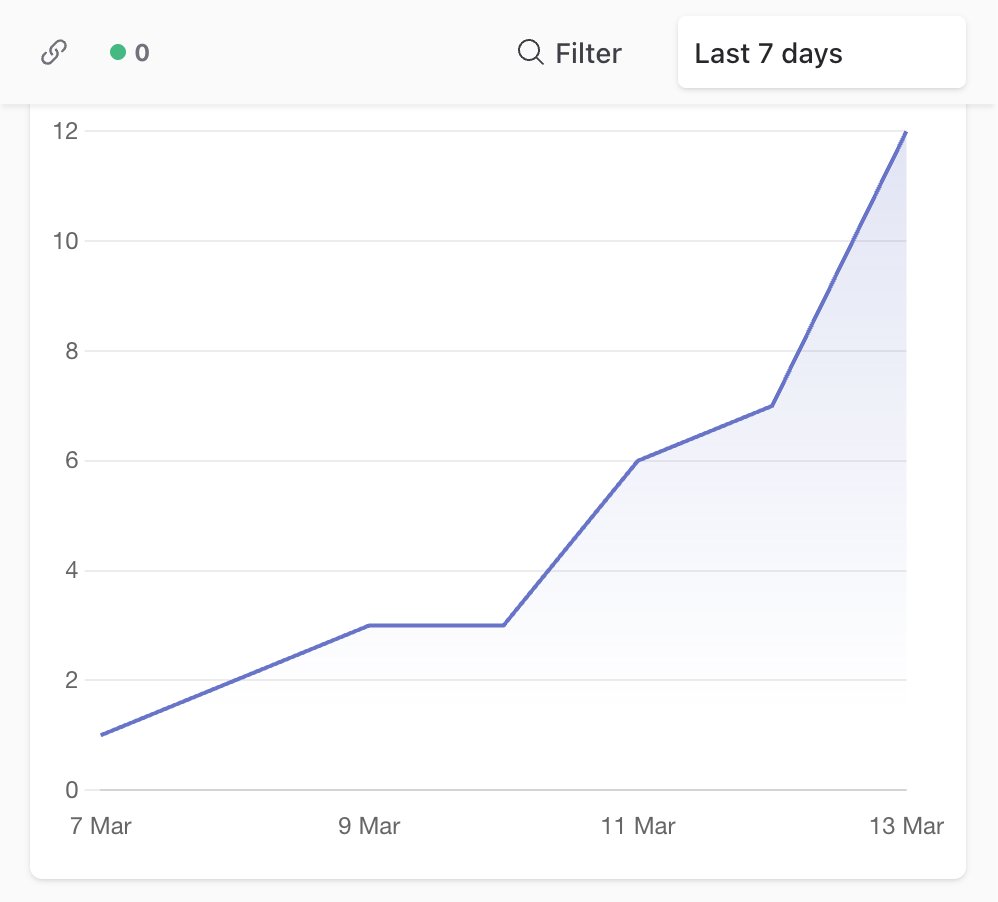Click the data point at 12 on the chart

(x=904, y=131)
